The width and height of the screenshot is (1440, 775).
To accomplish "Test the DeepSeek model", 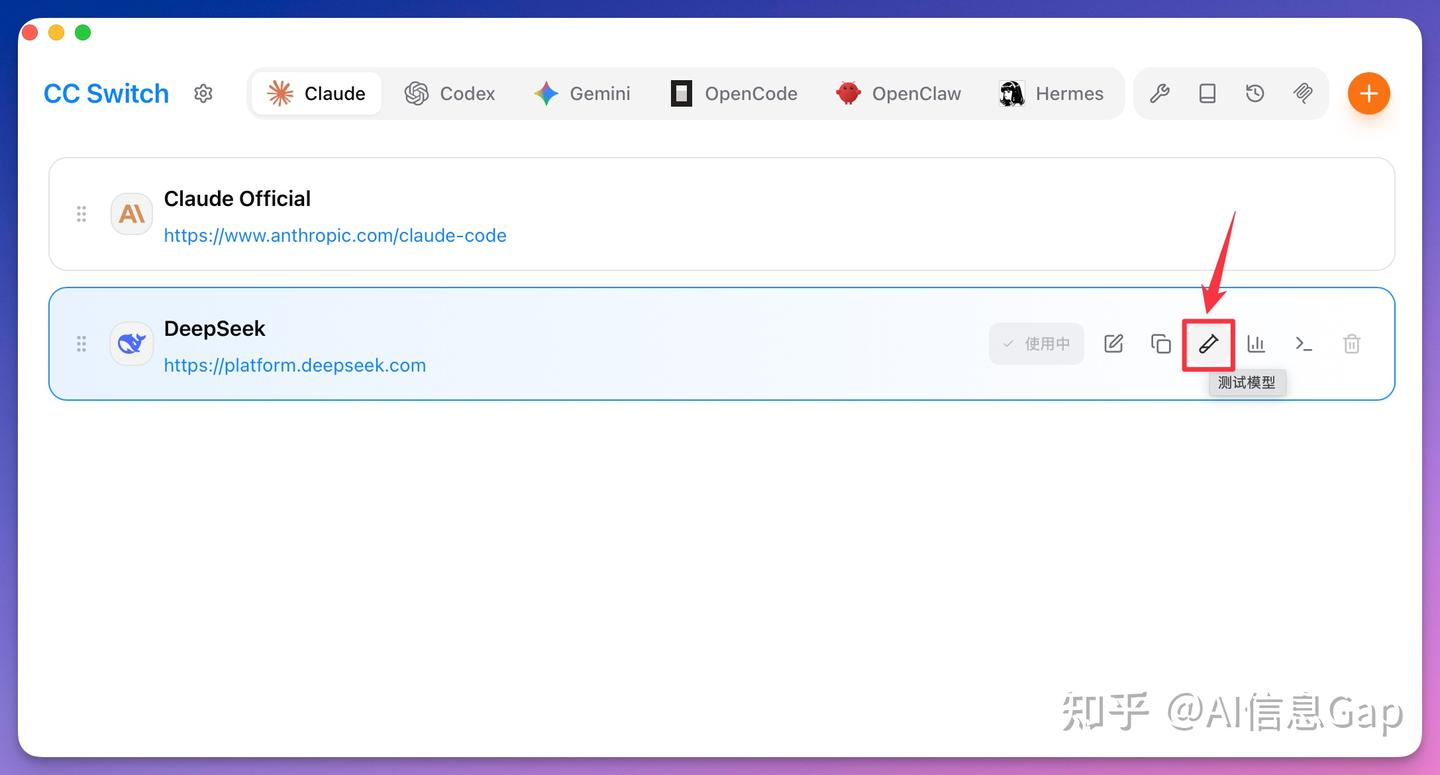I will click(x=1209, y=344).
